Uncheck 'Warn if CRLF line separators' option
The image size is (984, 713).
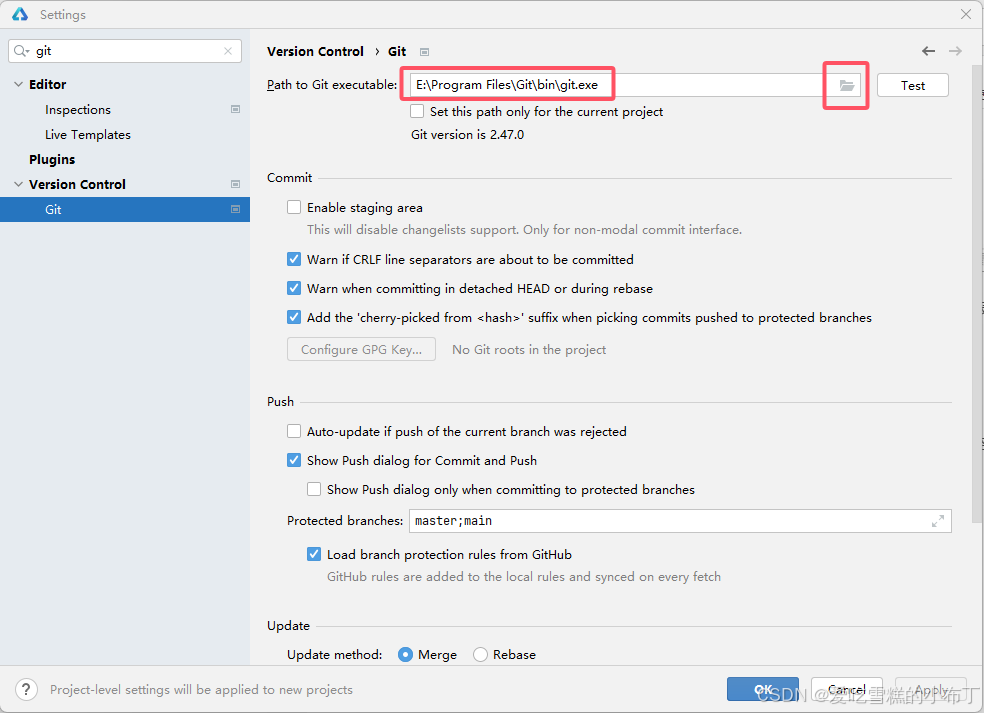294,259
